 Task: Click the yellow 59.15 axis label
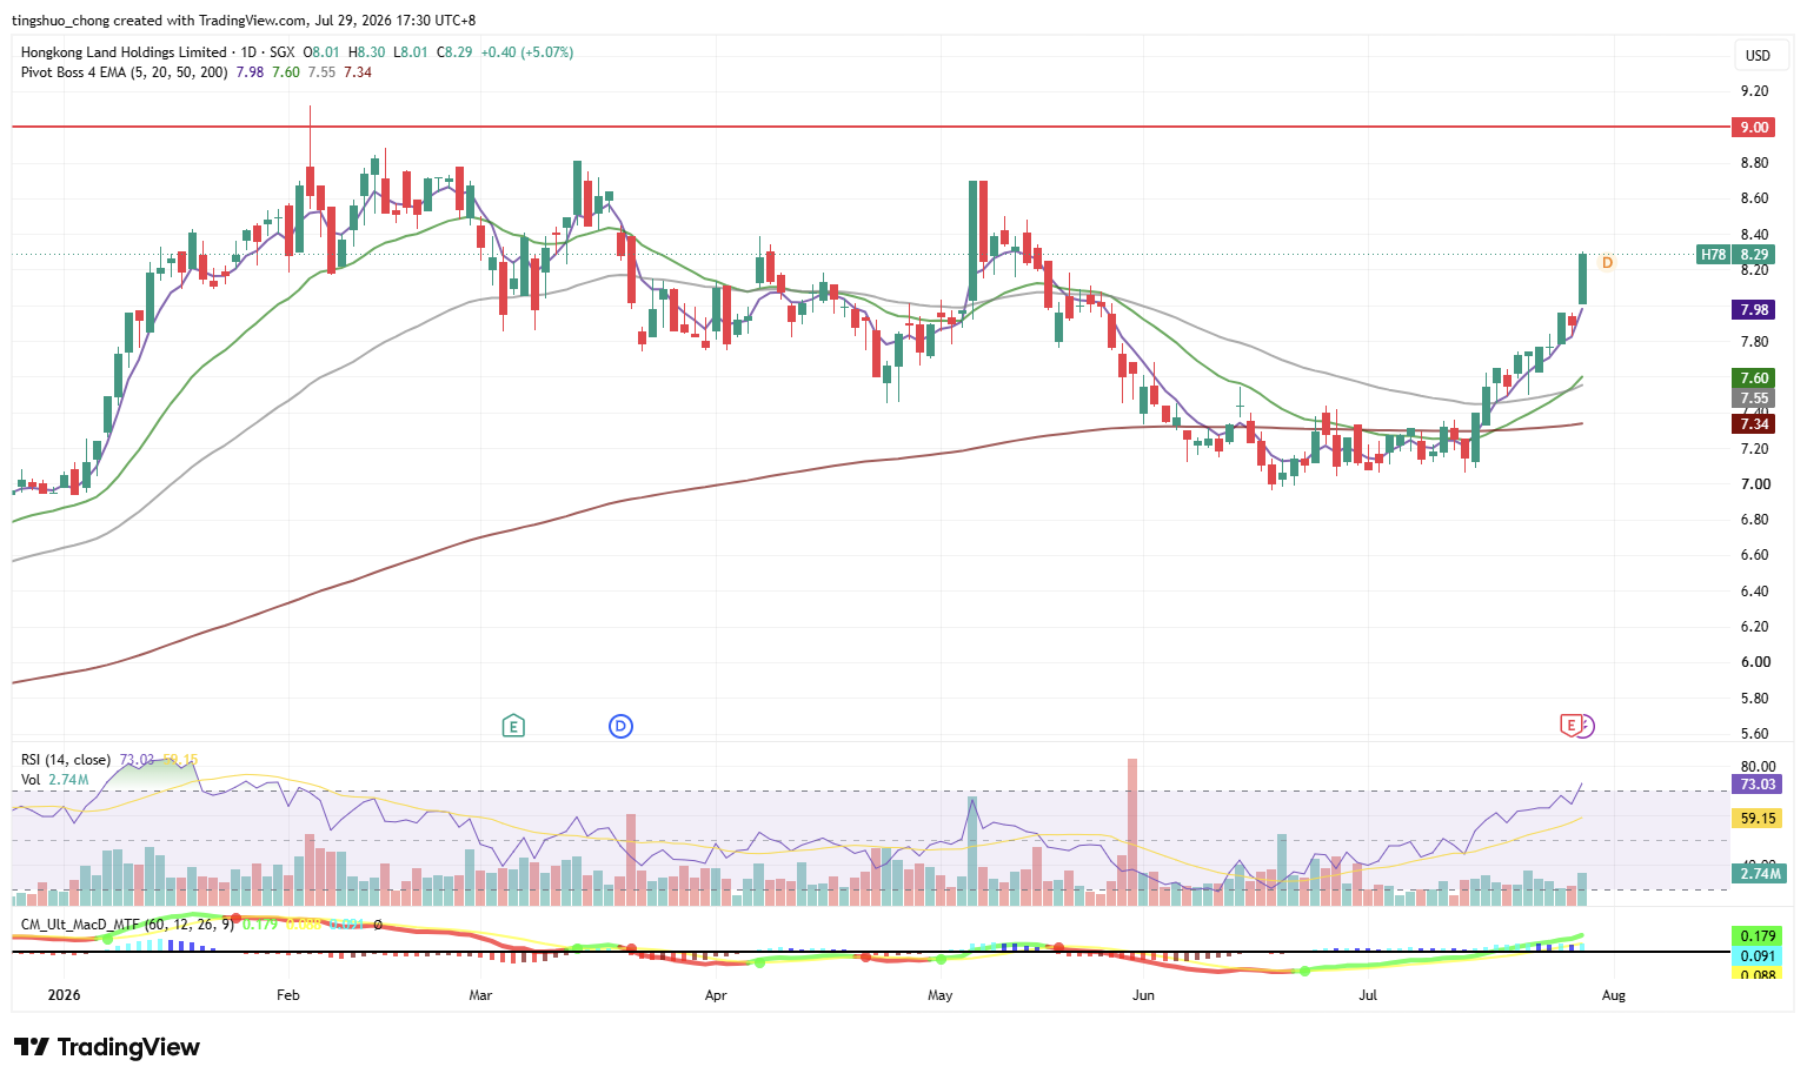(1757, 818)
